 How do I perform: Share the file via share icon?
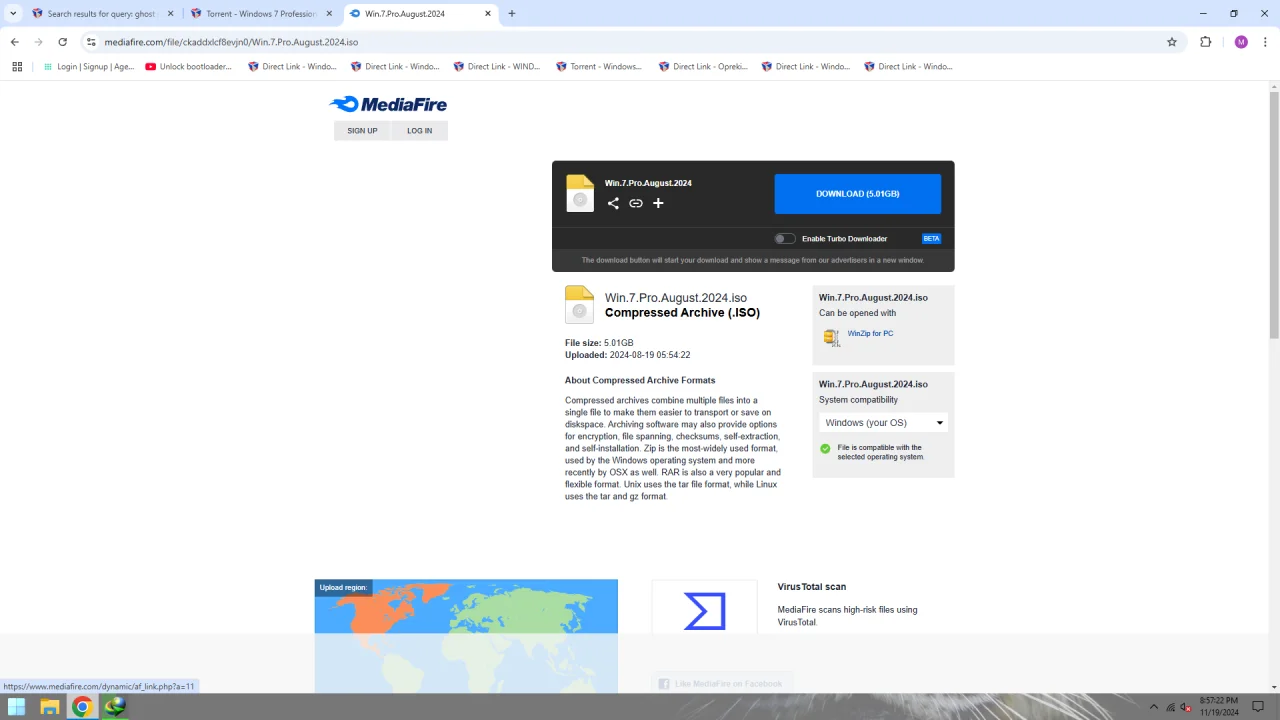tap(613, 203)
